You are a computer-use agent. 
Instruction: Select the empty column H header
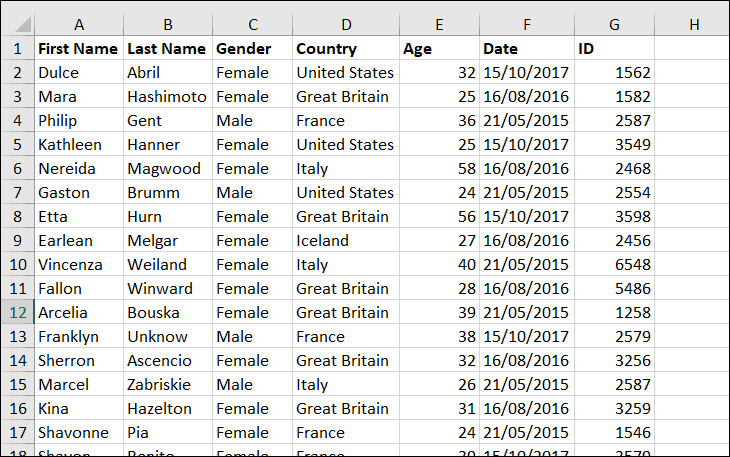tap(692, 24)
